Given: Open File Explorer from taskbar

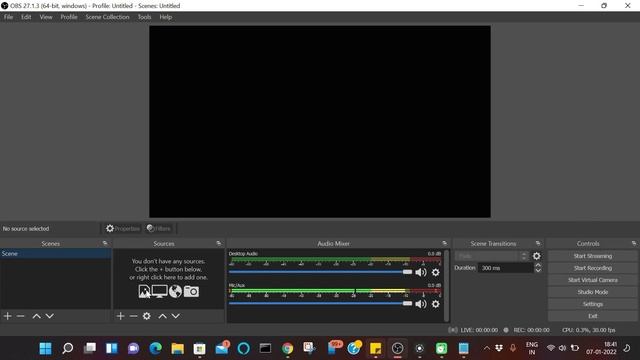Looking at the screenshot, I should point(178,349).
